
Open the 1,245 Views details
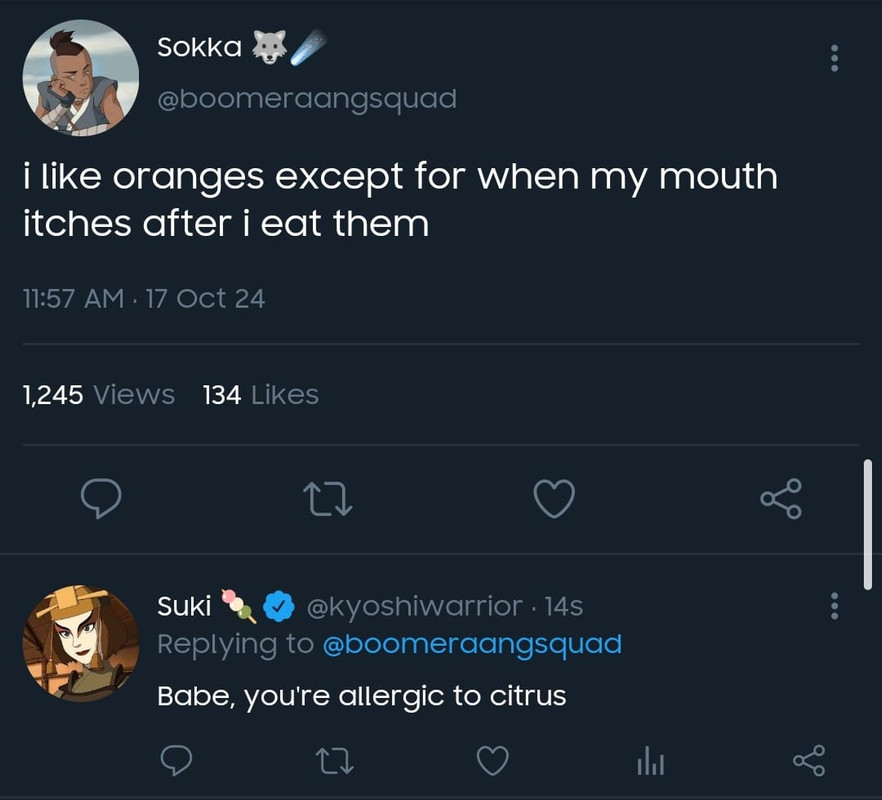[x=98, y=395]
